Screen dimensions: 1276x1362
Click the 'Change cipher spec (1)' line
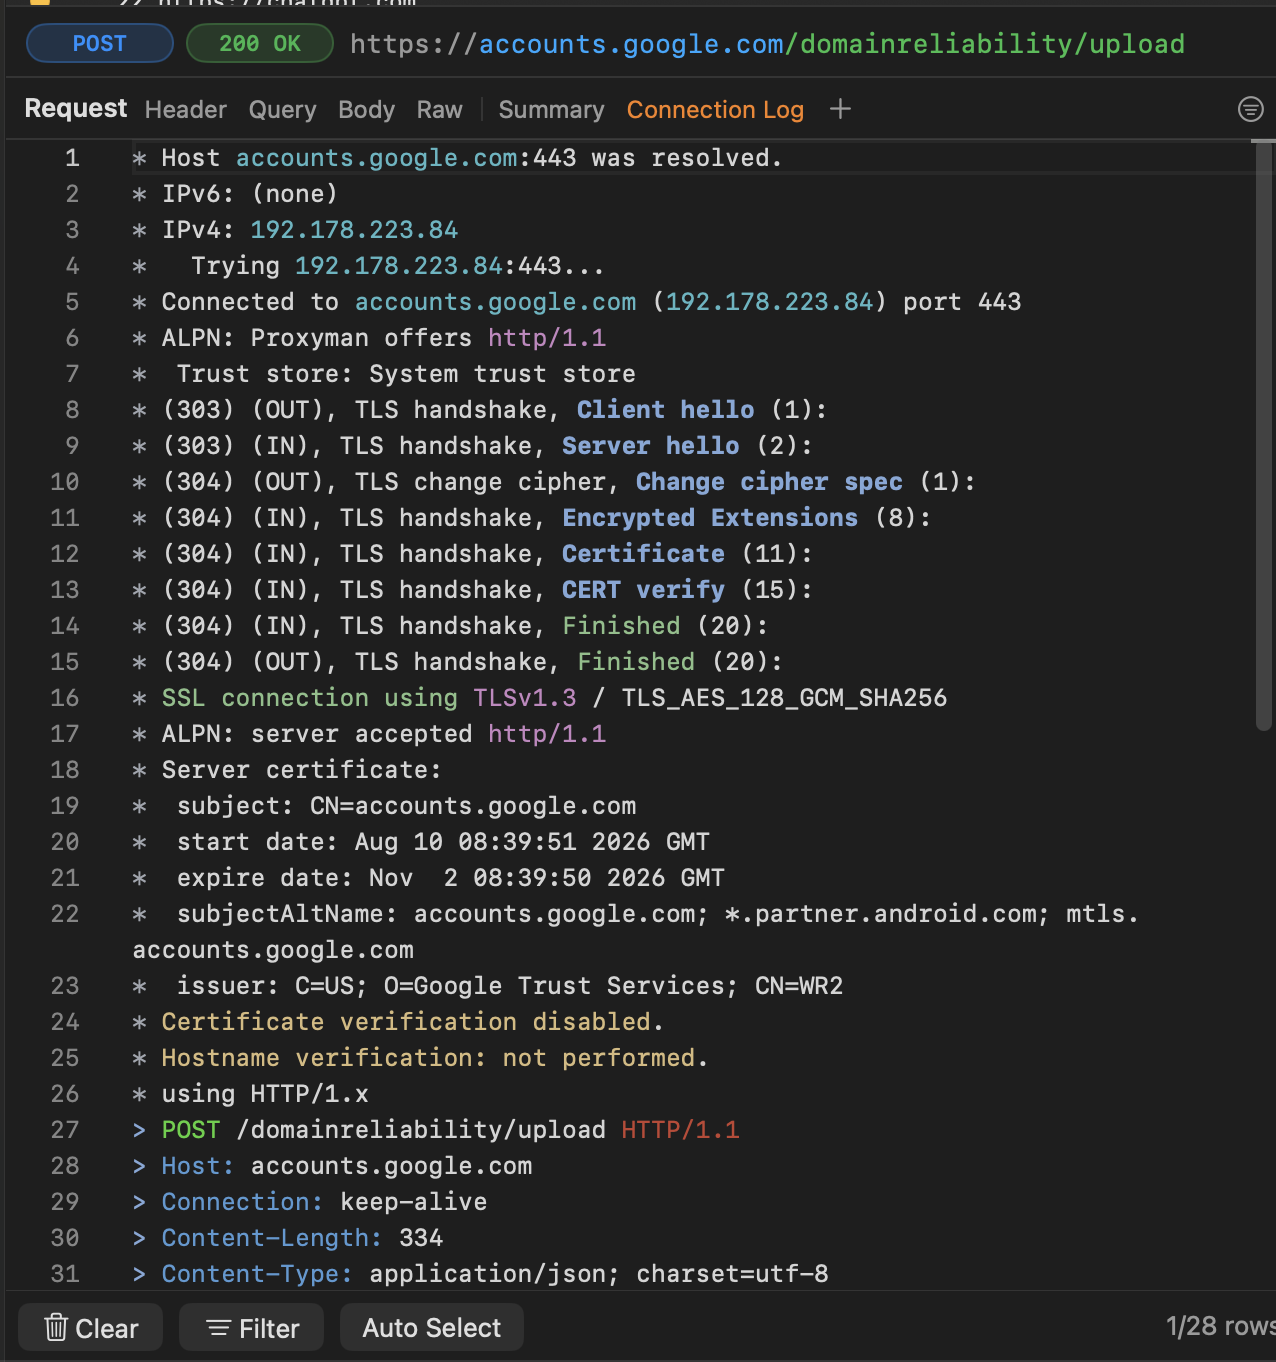pyautogui.click(x=554, y=482)
